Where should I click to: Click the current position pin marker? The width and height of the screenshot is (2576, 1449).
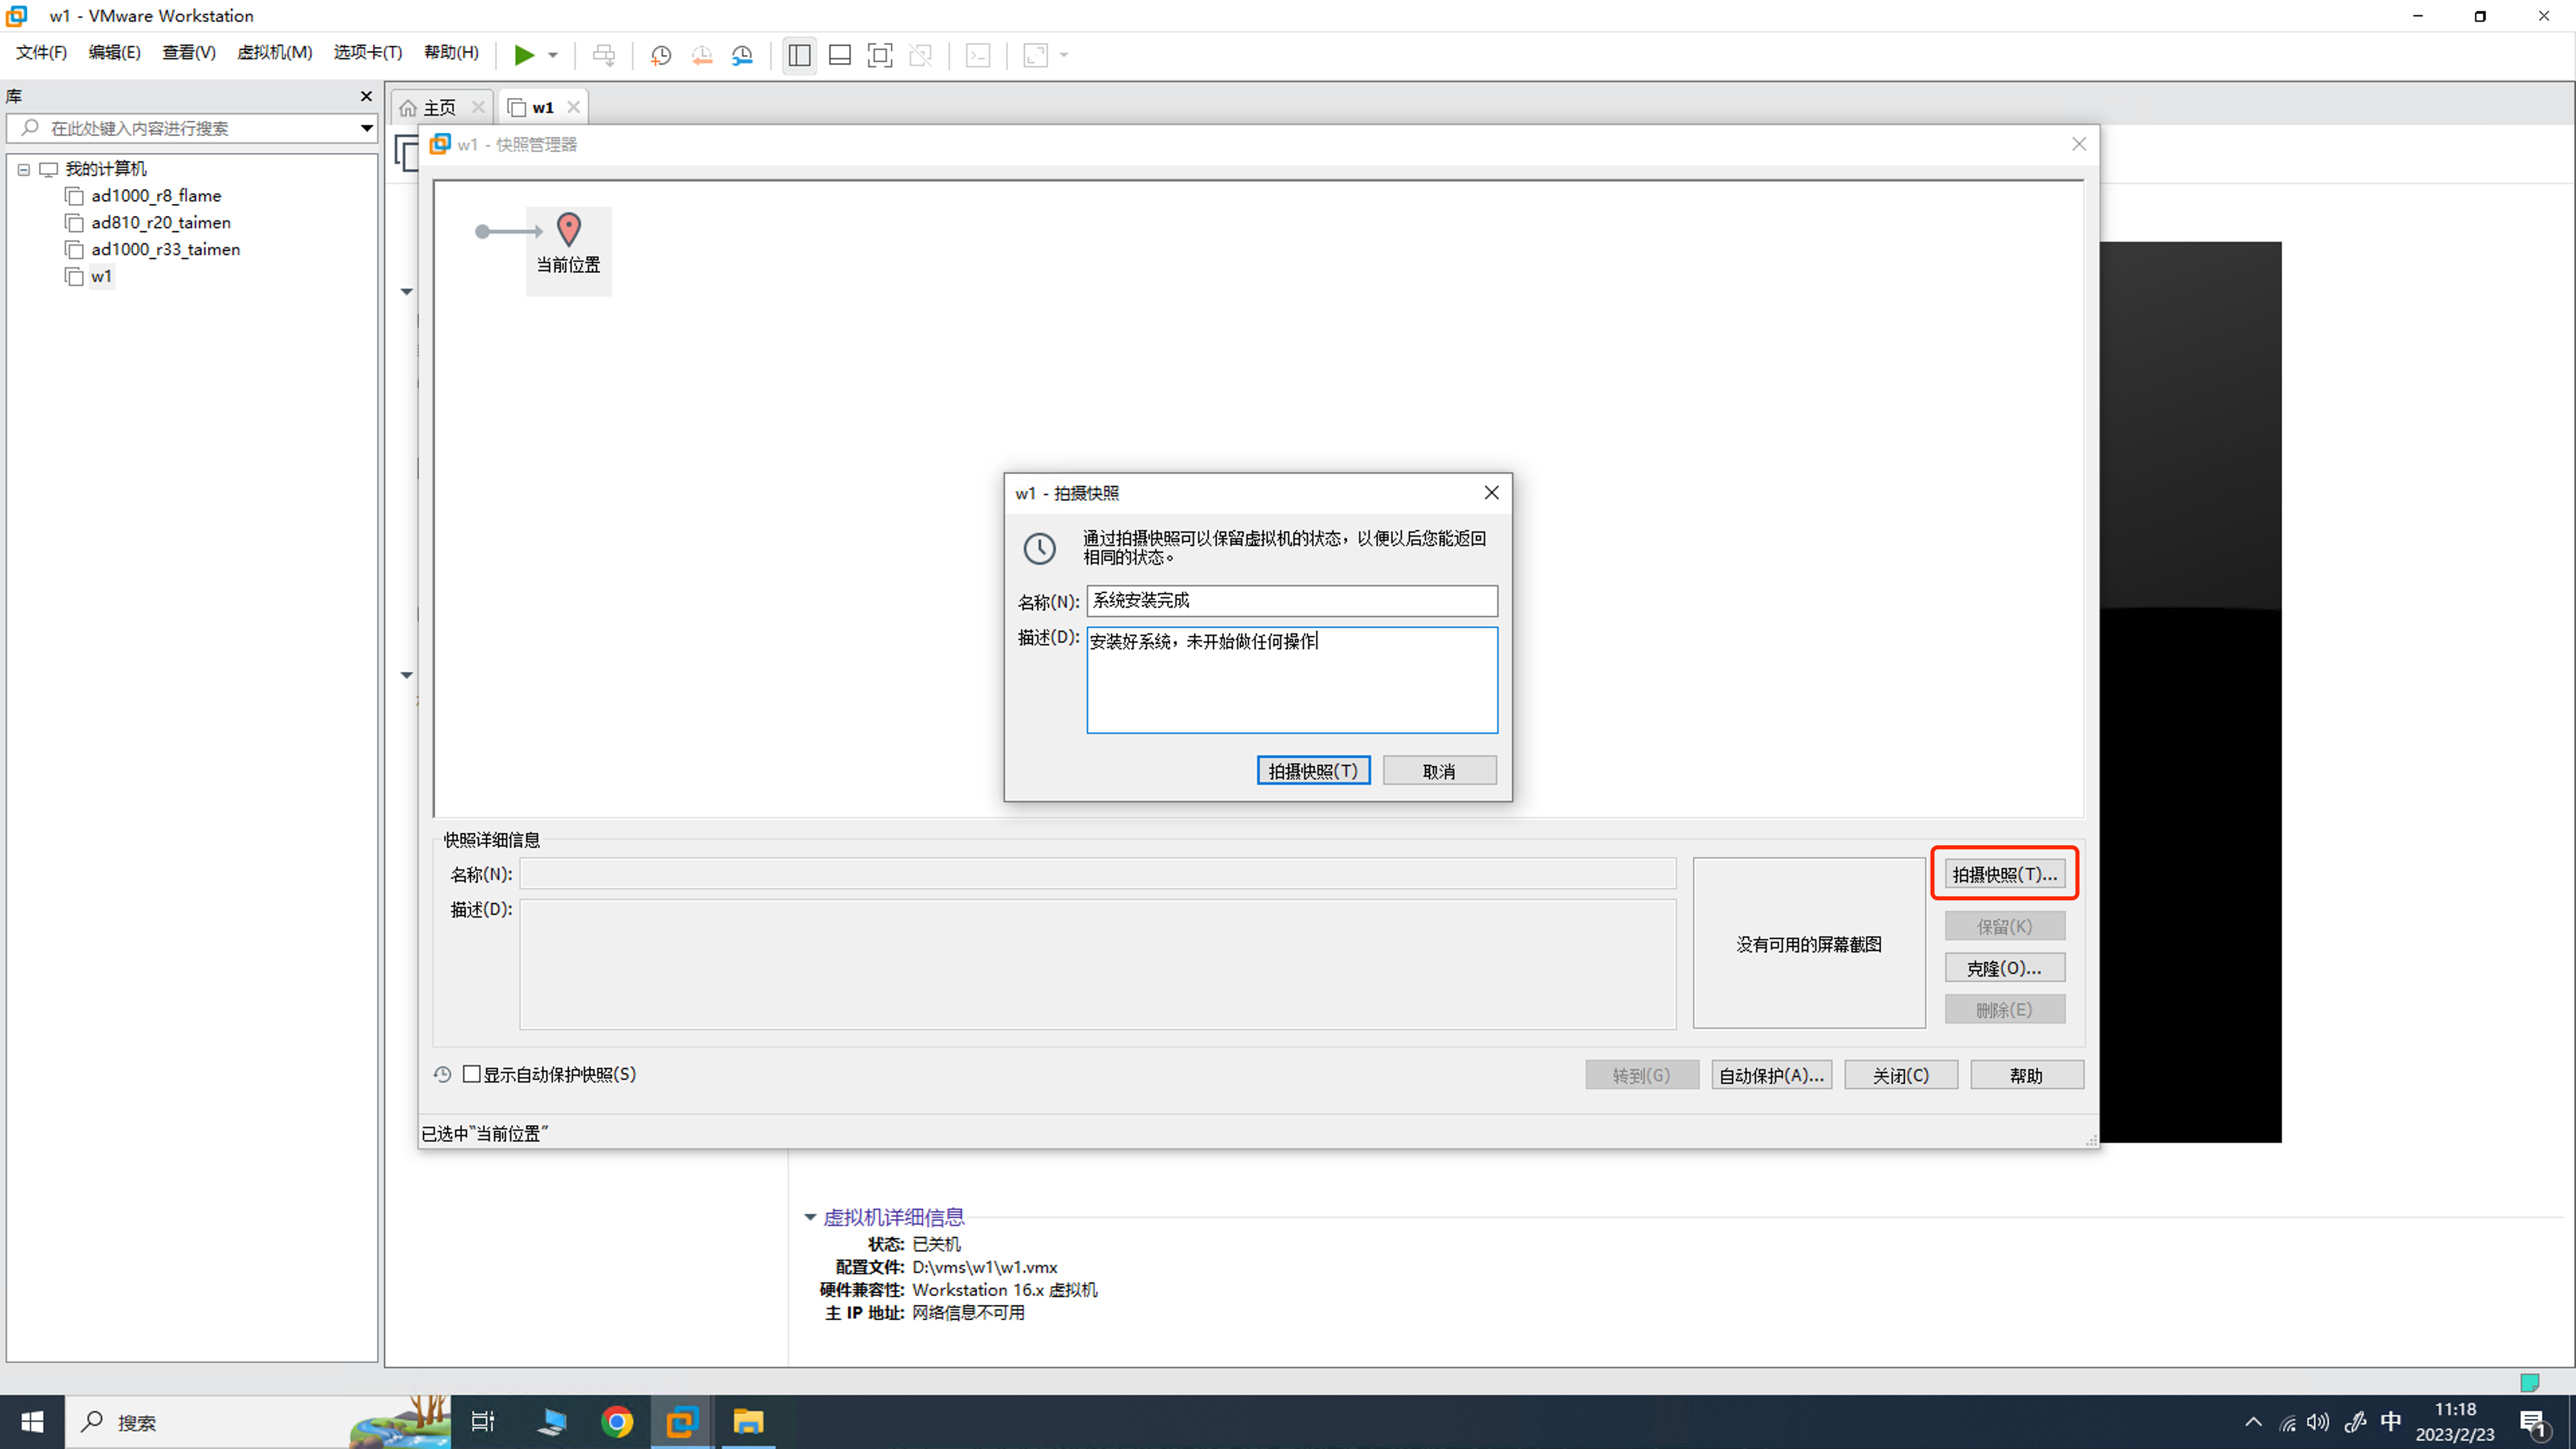point(569,230)
